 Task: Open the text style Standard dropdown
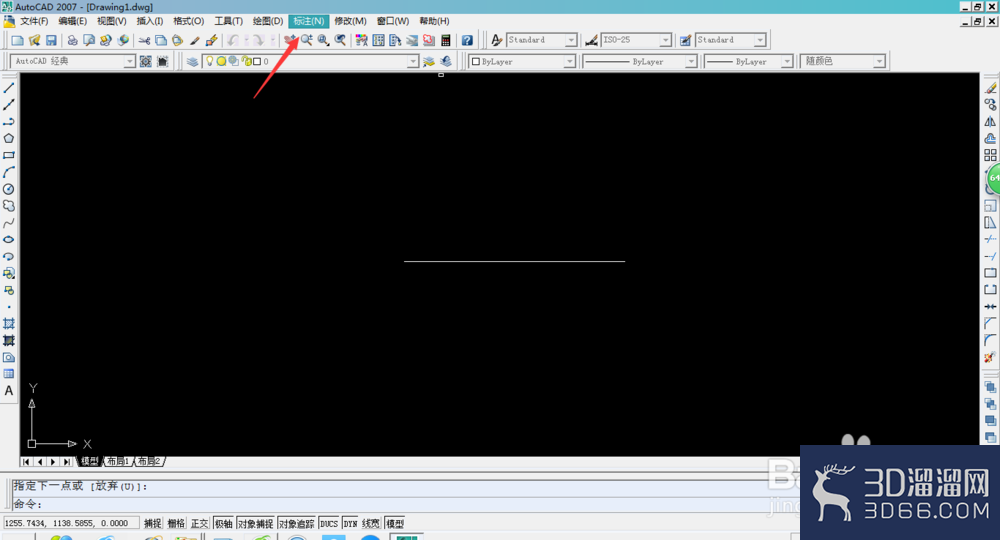[571, 40]
